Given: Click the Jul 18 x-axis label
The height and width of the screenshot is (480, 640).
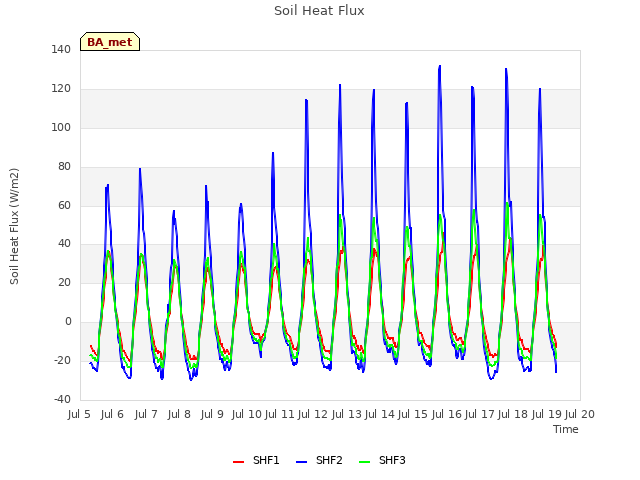Looking at the screenshot, I should pyautogui.click(x=513, y=414).
